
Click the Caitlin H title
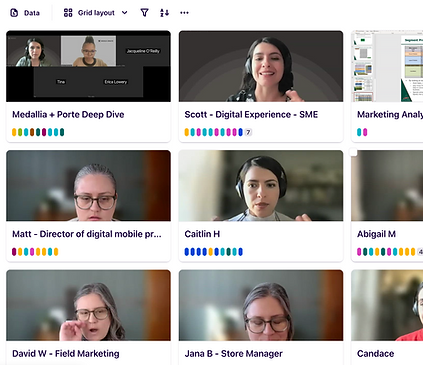(x=202, y=234)
